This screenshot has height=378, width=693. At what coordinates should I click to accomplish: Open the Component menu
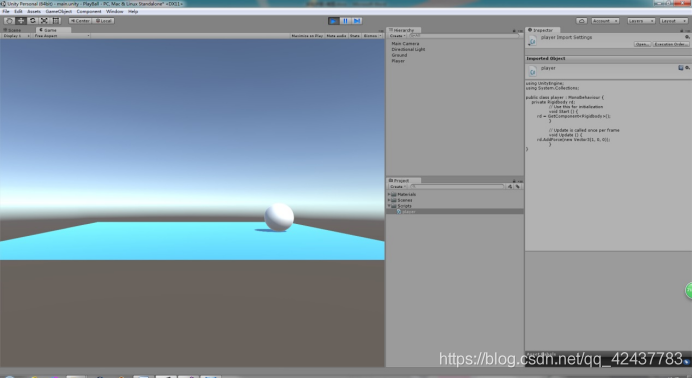coord(89,11)
